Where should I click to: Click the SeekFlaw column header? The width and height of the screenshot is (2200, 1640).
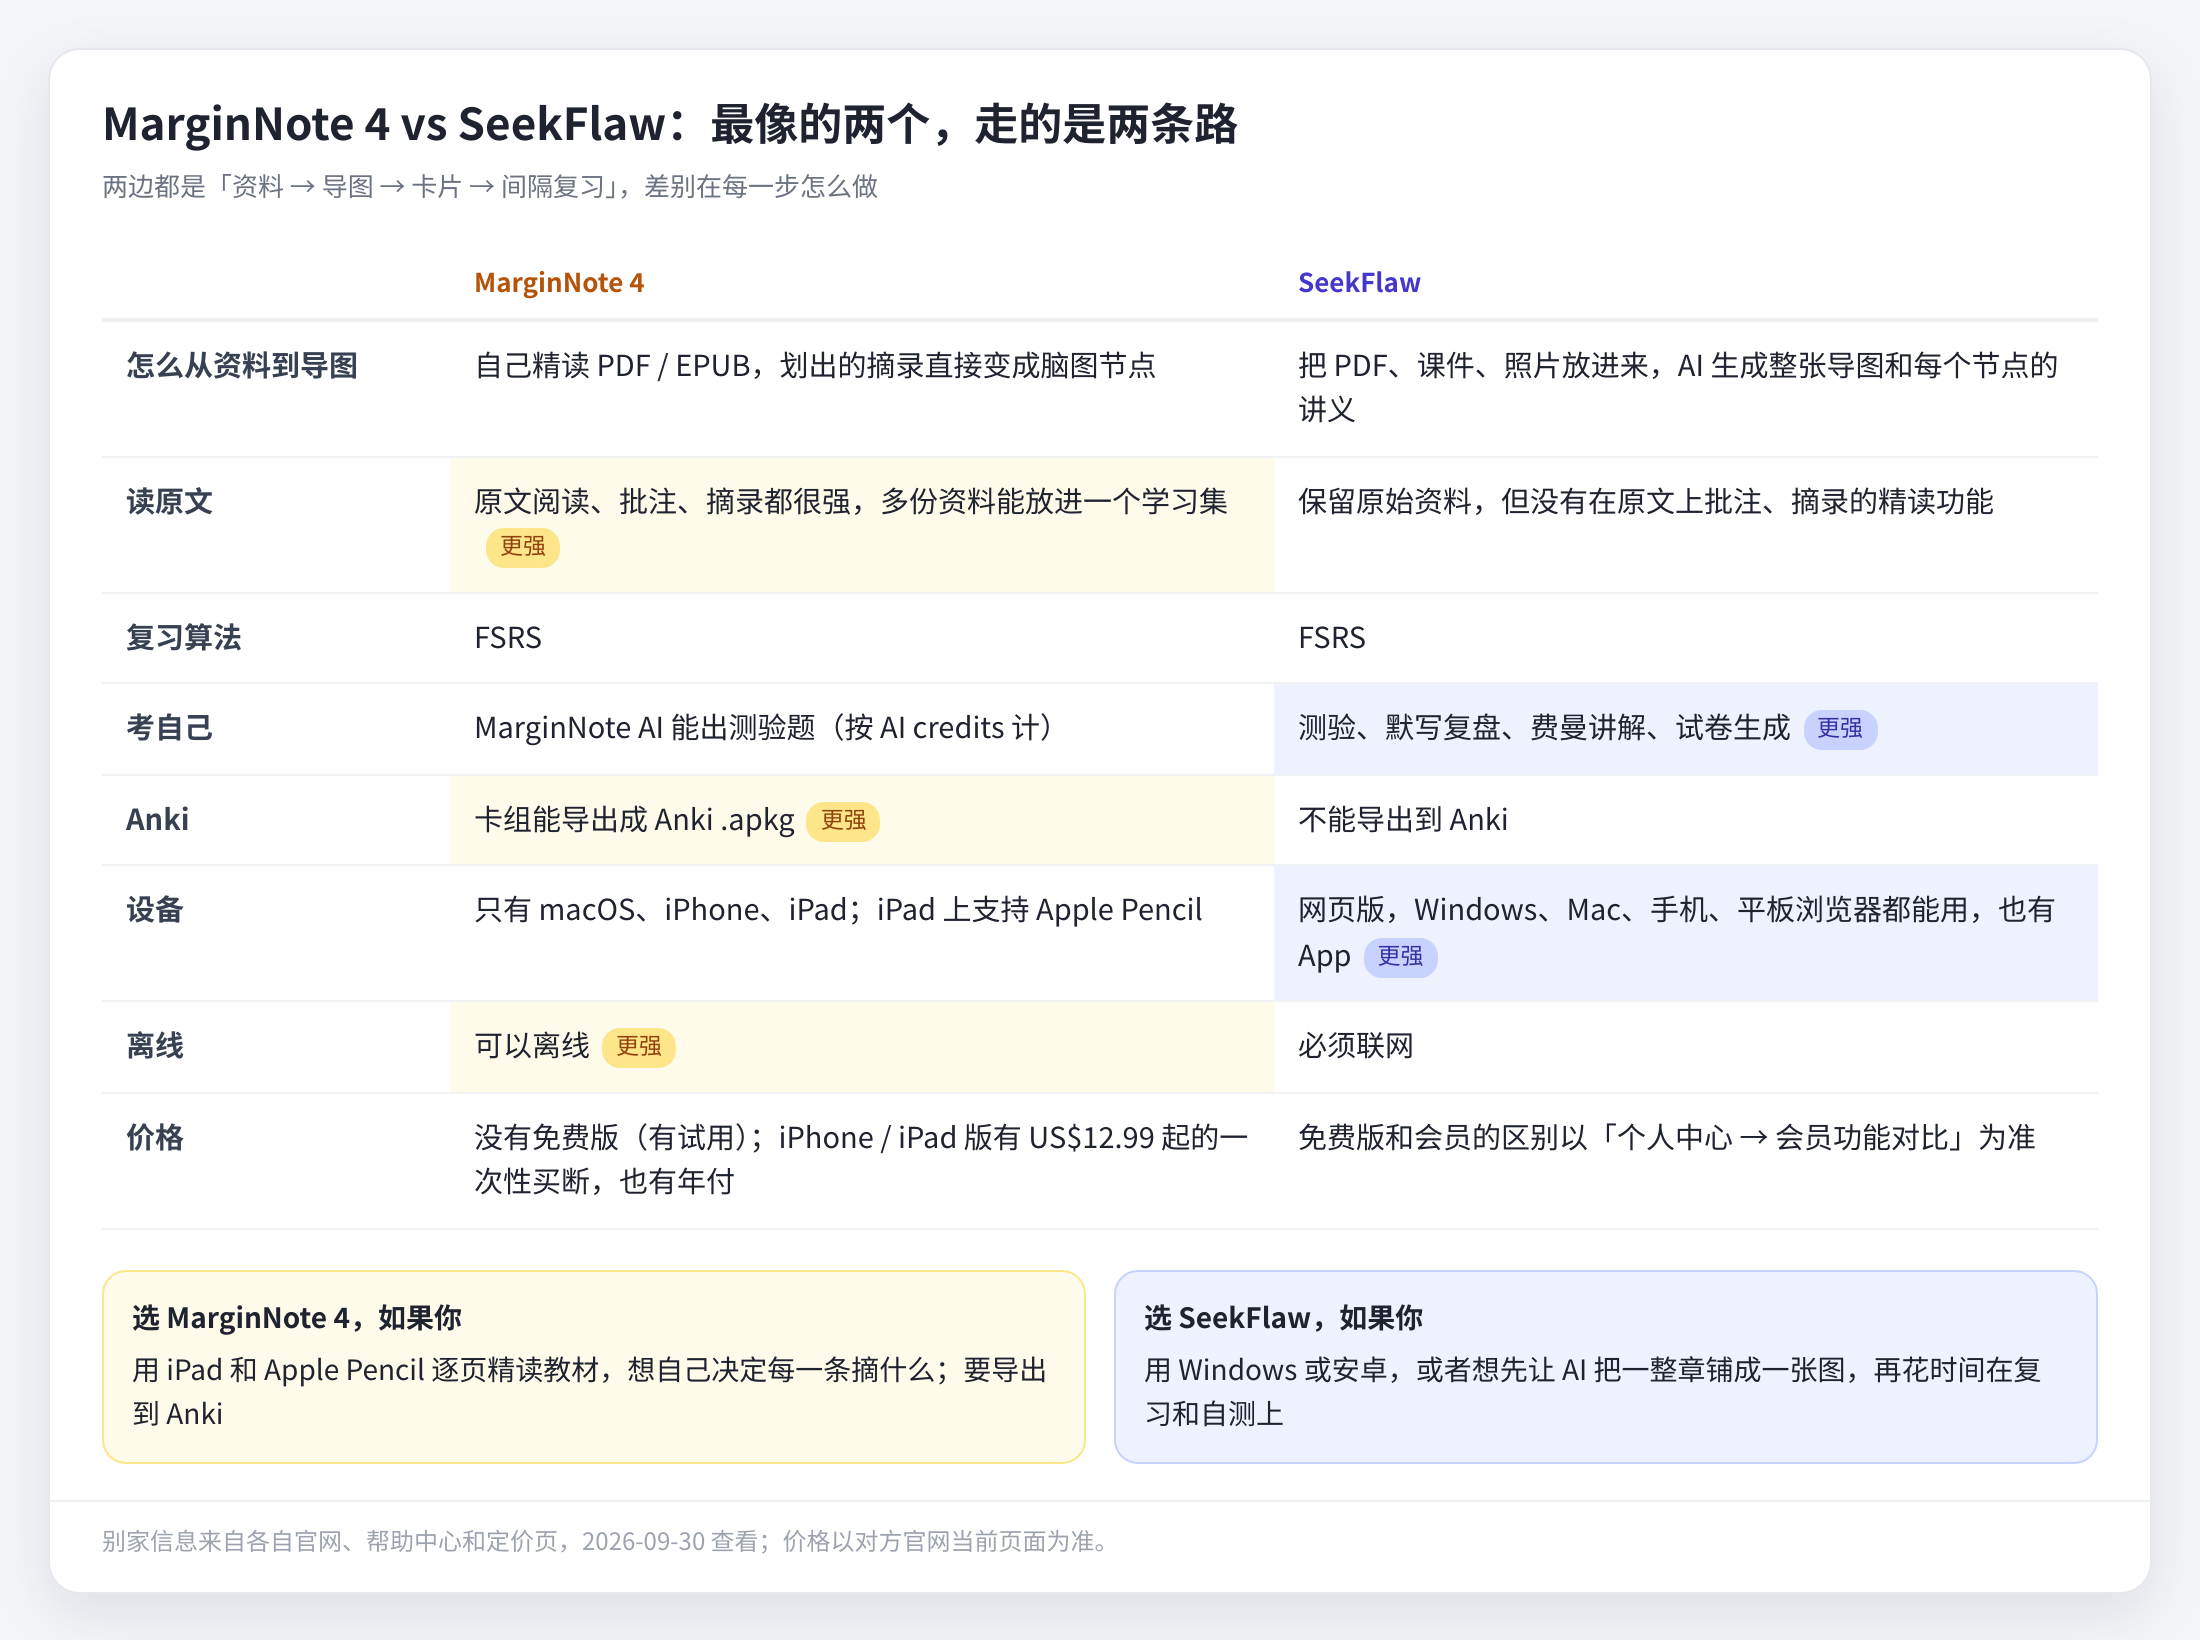[x=1359, y=283]
